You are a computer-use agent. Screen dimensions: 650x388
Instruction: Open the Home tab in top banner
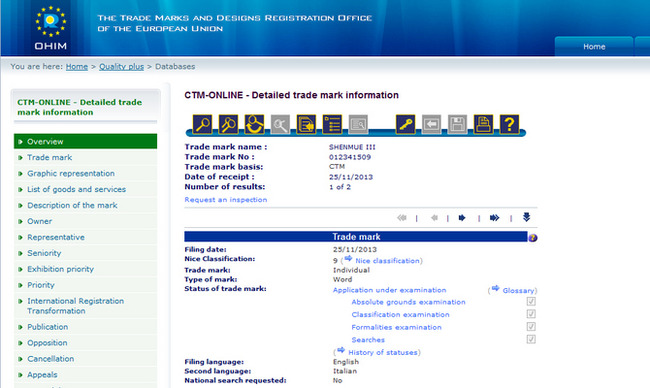594,46
